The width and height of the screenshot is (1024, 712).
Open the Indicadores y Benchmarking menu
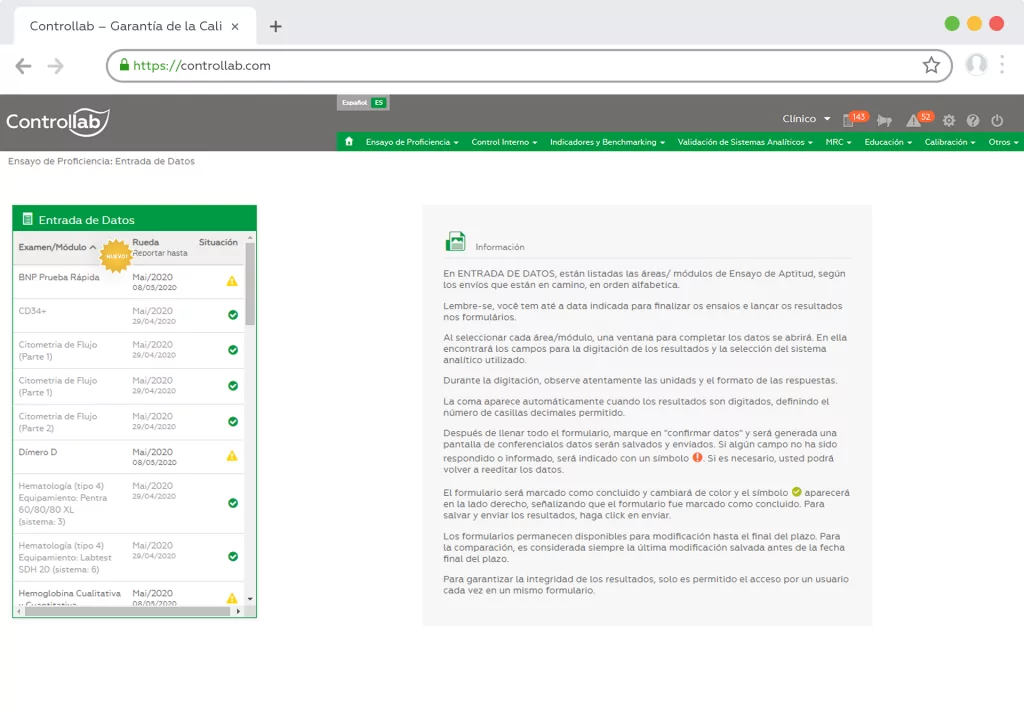(x=607, y=142)
